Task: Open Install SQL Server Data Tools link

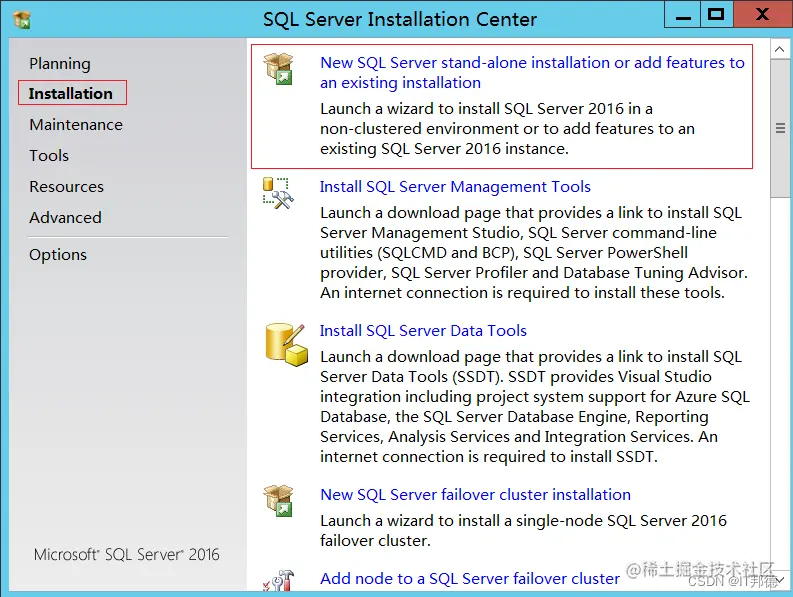Action: point(423,330)
